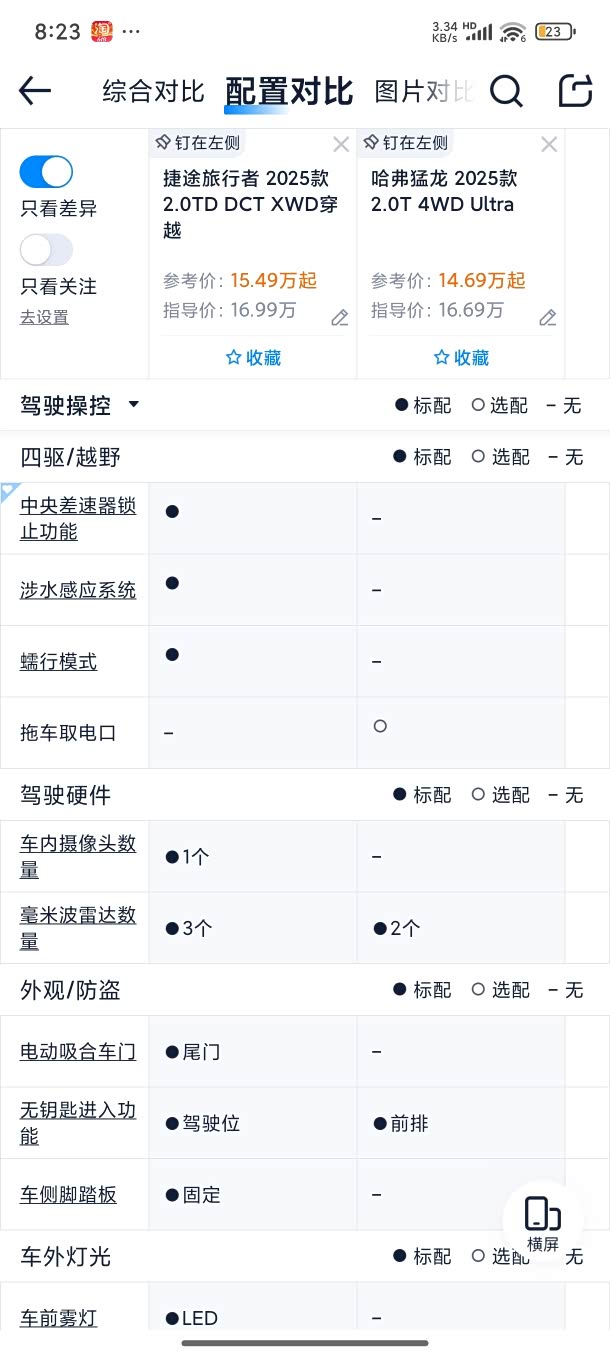Edit the 捷途旅行者 model using pencil icon
610x1356 pixels.
pyautogui.click(x=340, y=318)
